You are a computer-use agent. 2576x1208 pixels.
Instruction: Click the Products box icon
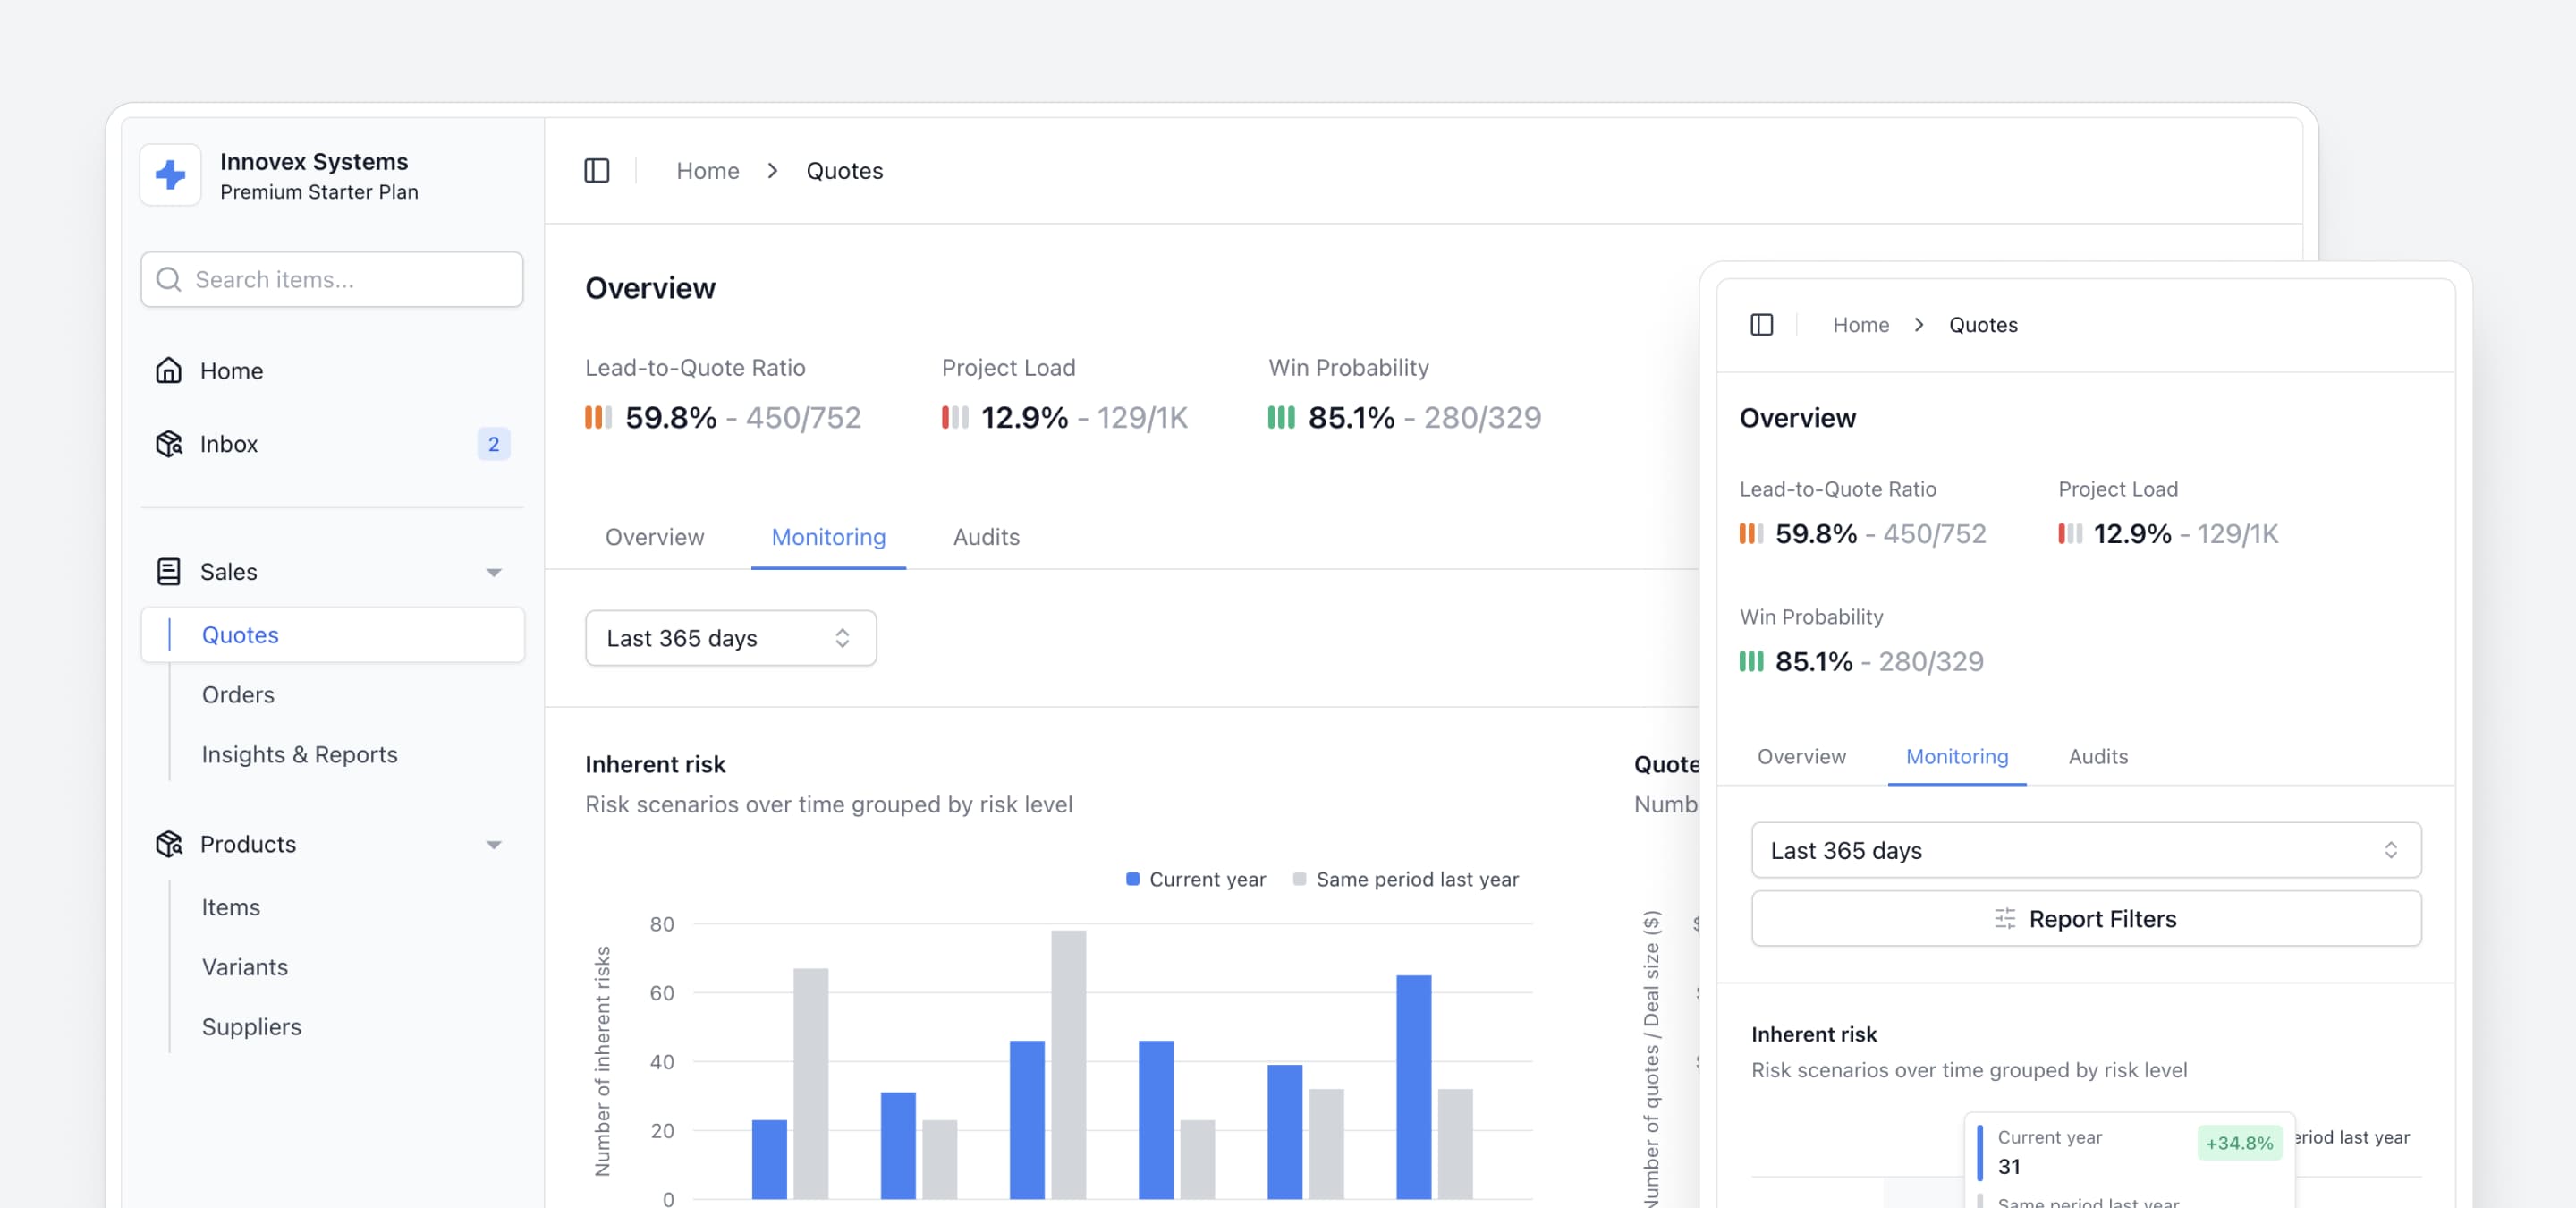169,844
